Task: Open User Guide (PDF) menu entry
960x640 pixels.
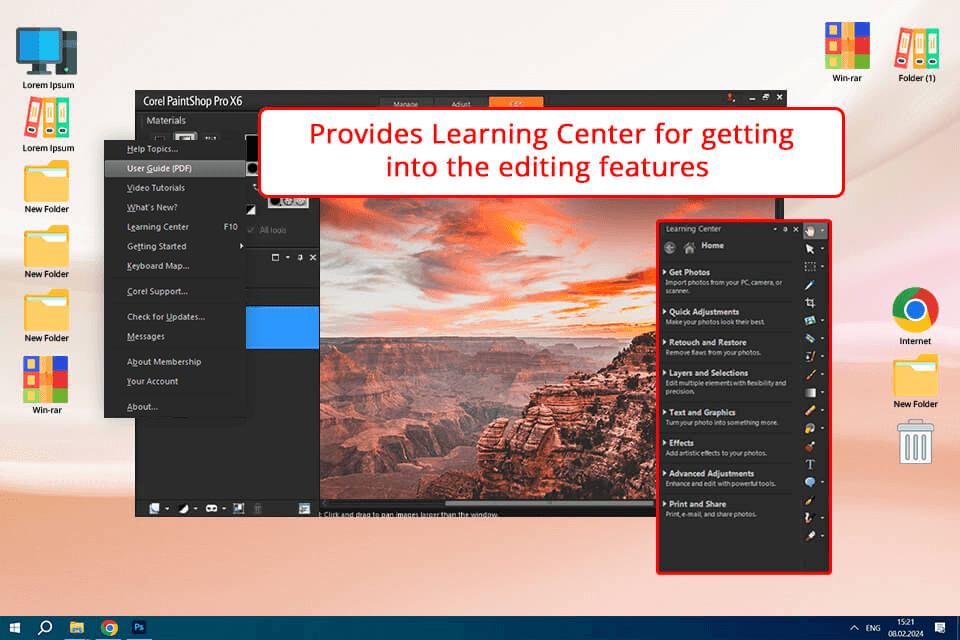Action: coord(175,168)
